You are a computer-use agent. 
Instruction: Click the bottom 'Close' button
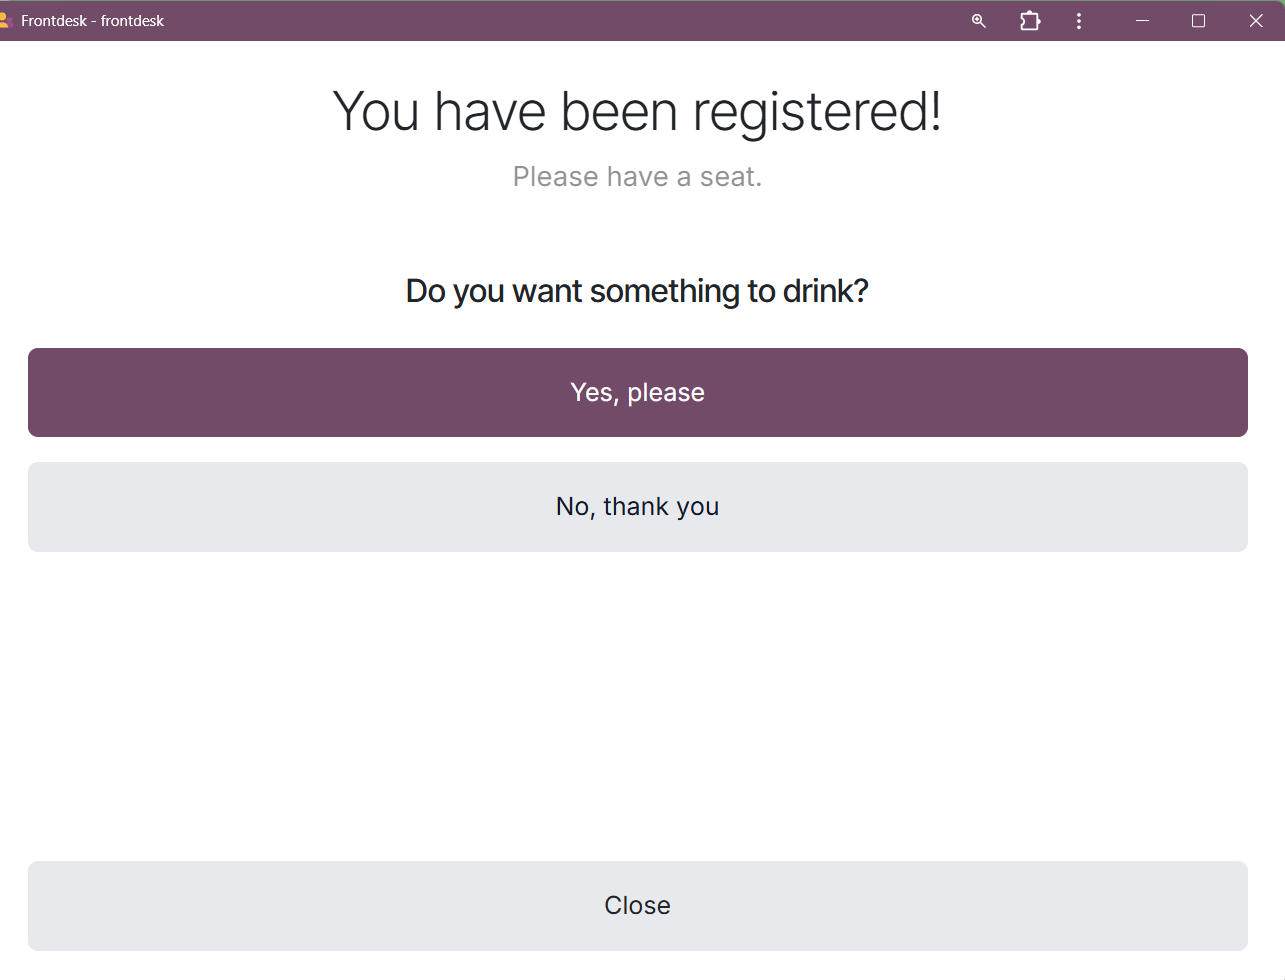[637, 906]
